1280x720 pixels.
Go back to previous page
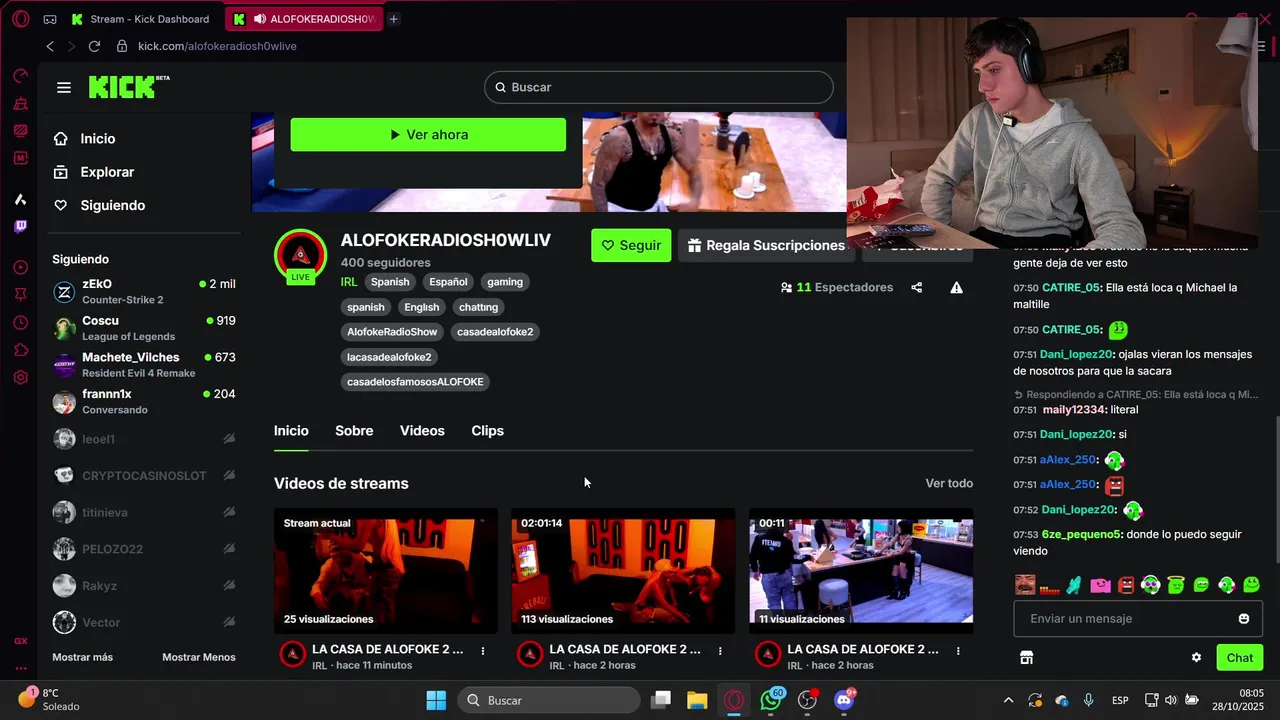pos(50,46)
